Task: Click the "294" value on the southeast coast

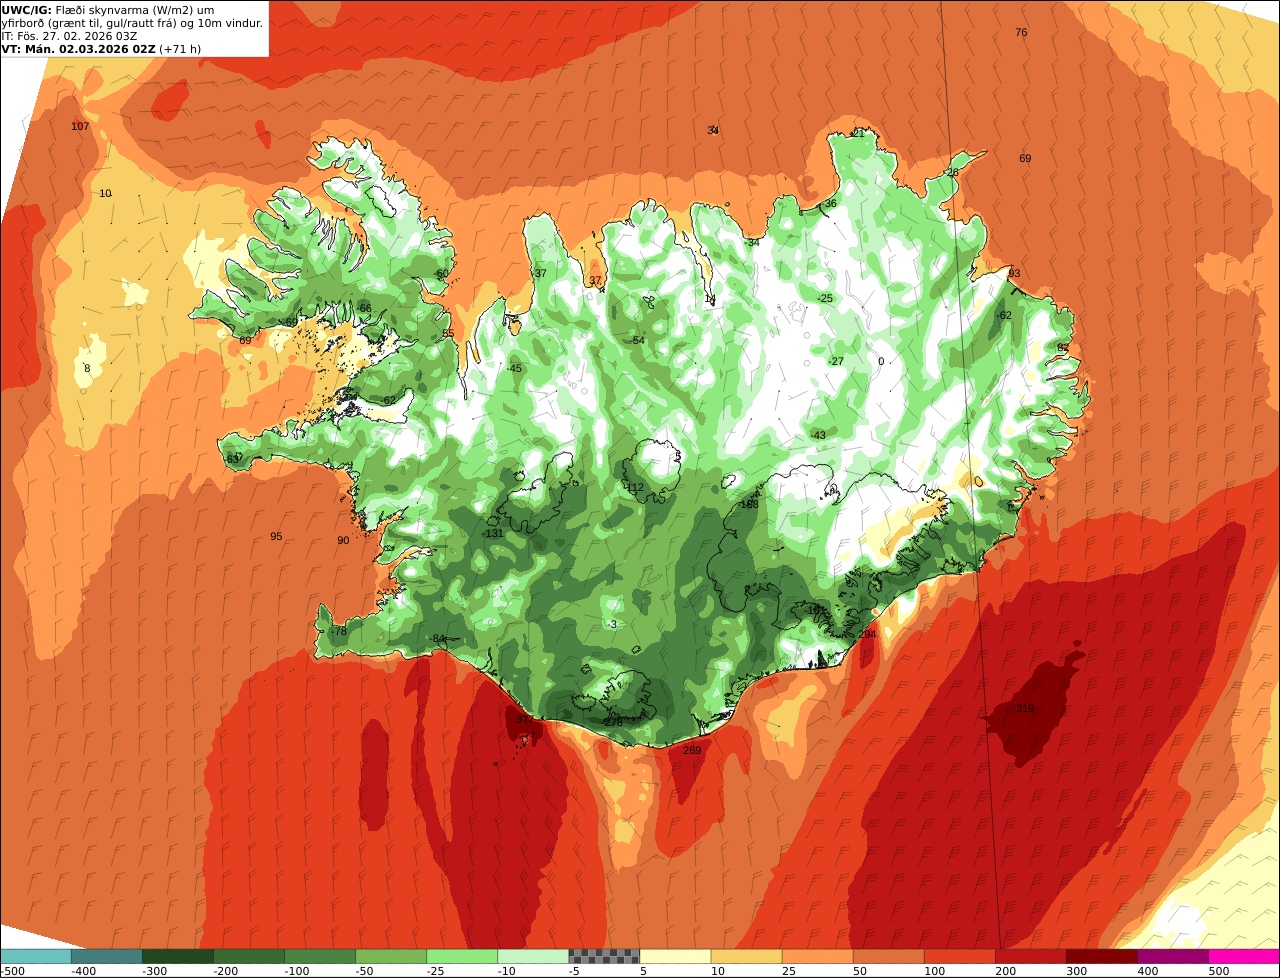Action: pos(867,634)
